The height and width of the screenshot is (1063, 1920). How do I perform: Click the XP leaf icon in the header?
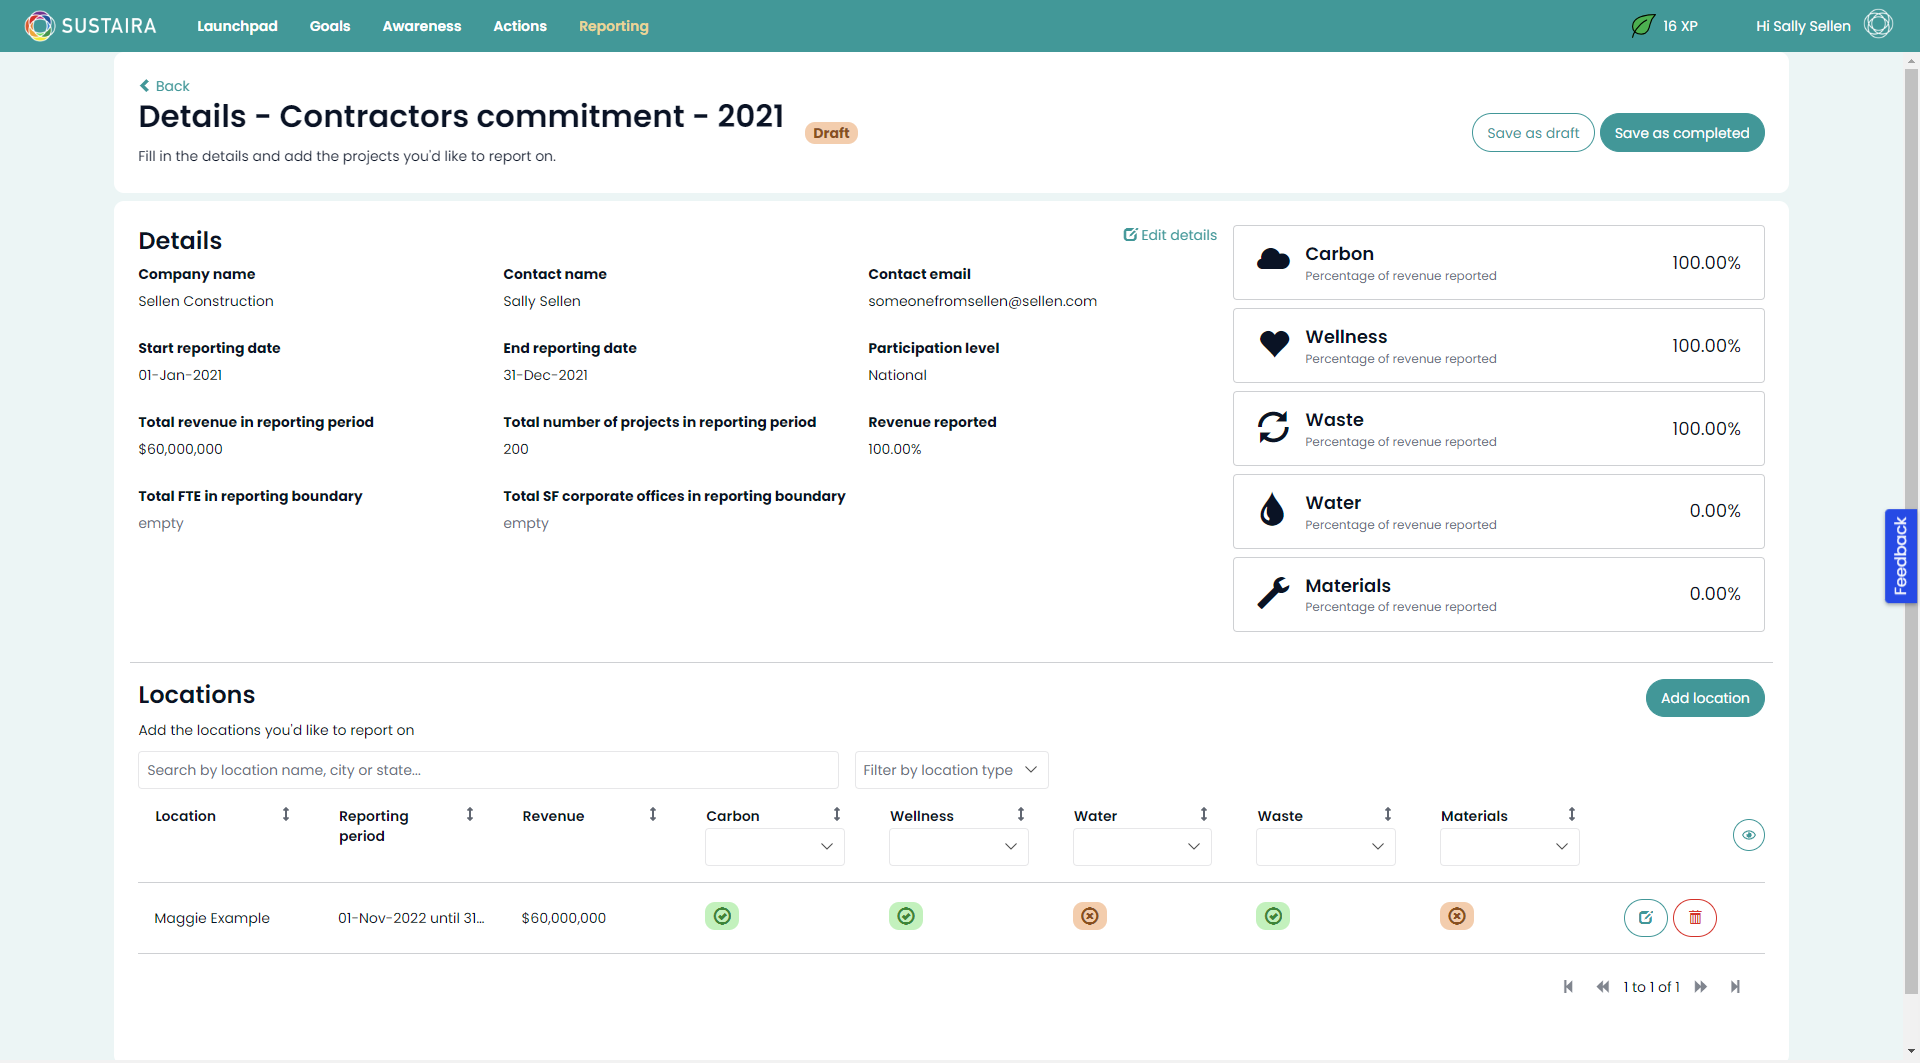click(x=1641, y=25)
